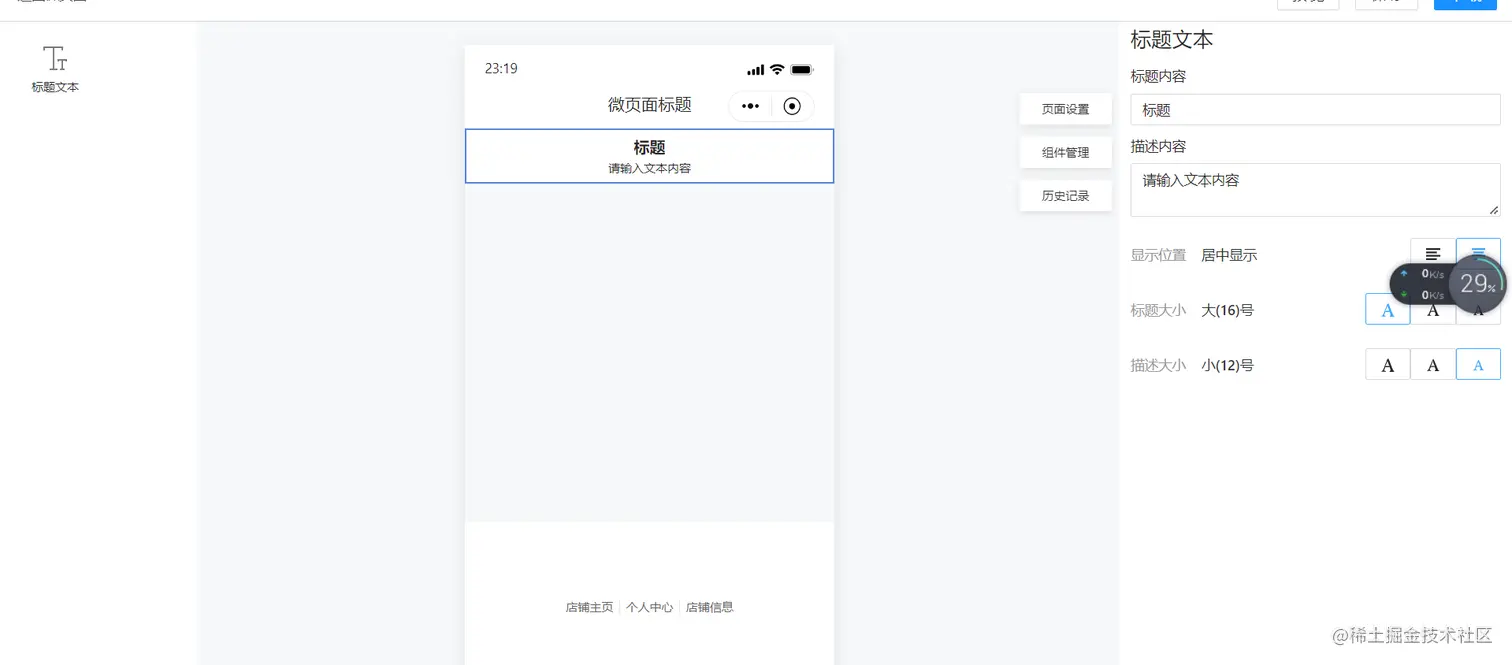Viewport: 1512px width, 665px height.
Task: Select the 标题 component in phone preview
Action: pyautogui.click(x=649, y=156)
